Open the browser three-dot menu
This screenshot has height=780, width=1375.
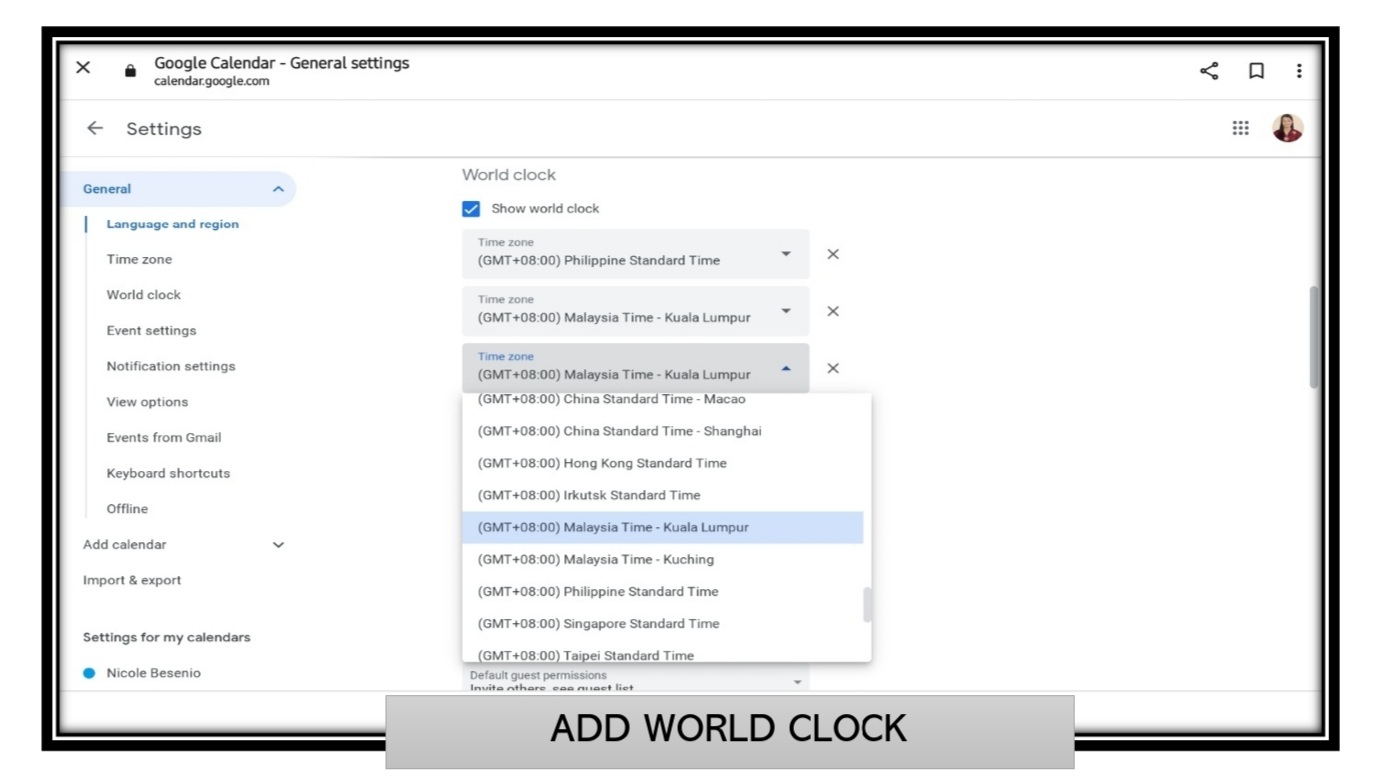(x=1299, y=70)
